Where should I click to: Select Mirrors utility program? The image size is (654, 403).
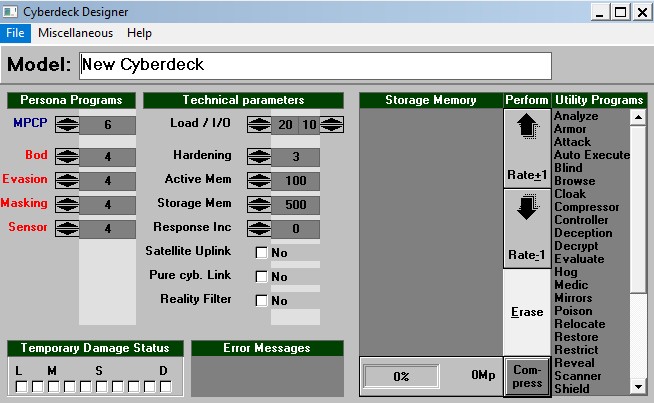tap(573, 298)
